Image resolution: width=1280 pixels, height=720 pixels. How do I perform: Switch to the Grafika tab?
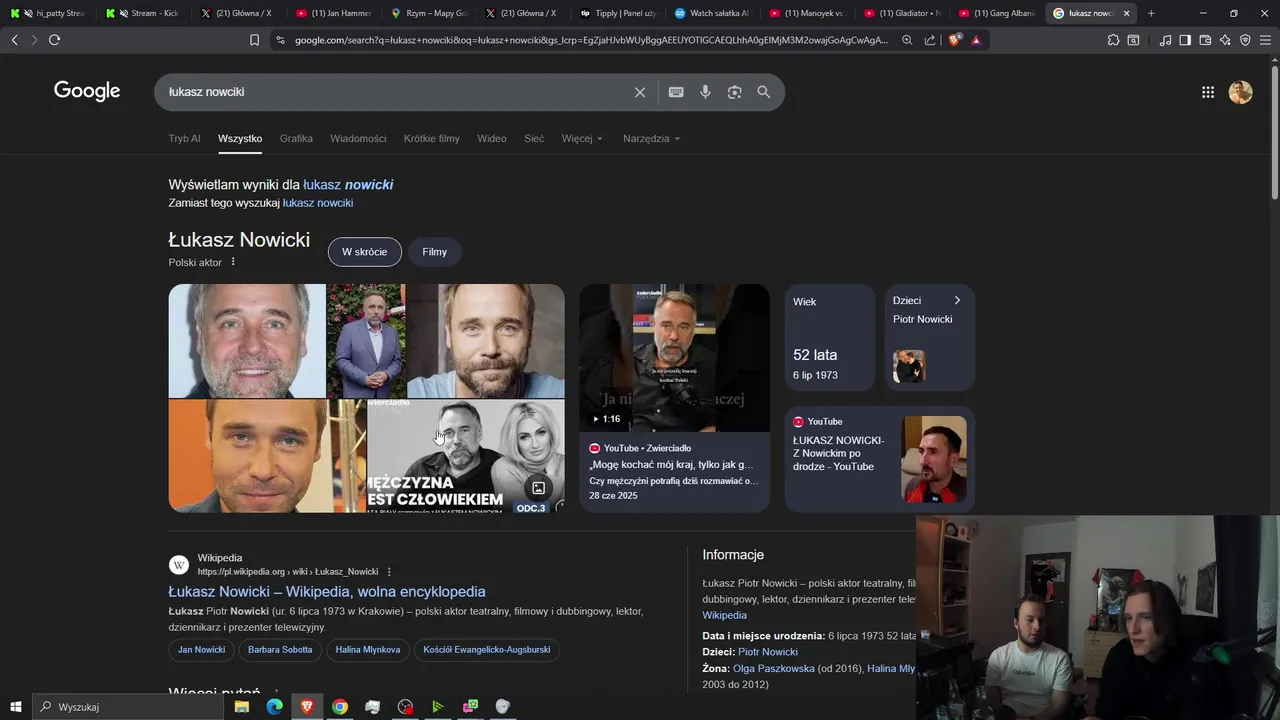coord(296,139)
